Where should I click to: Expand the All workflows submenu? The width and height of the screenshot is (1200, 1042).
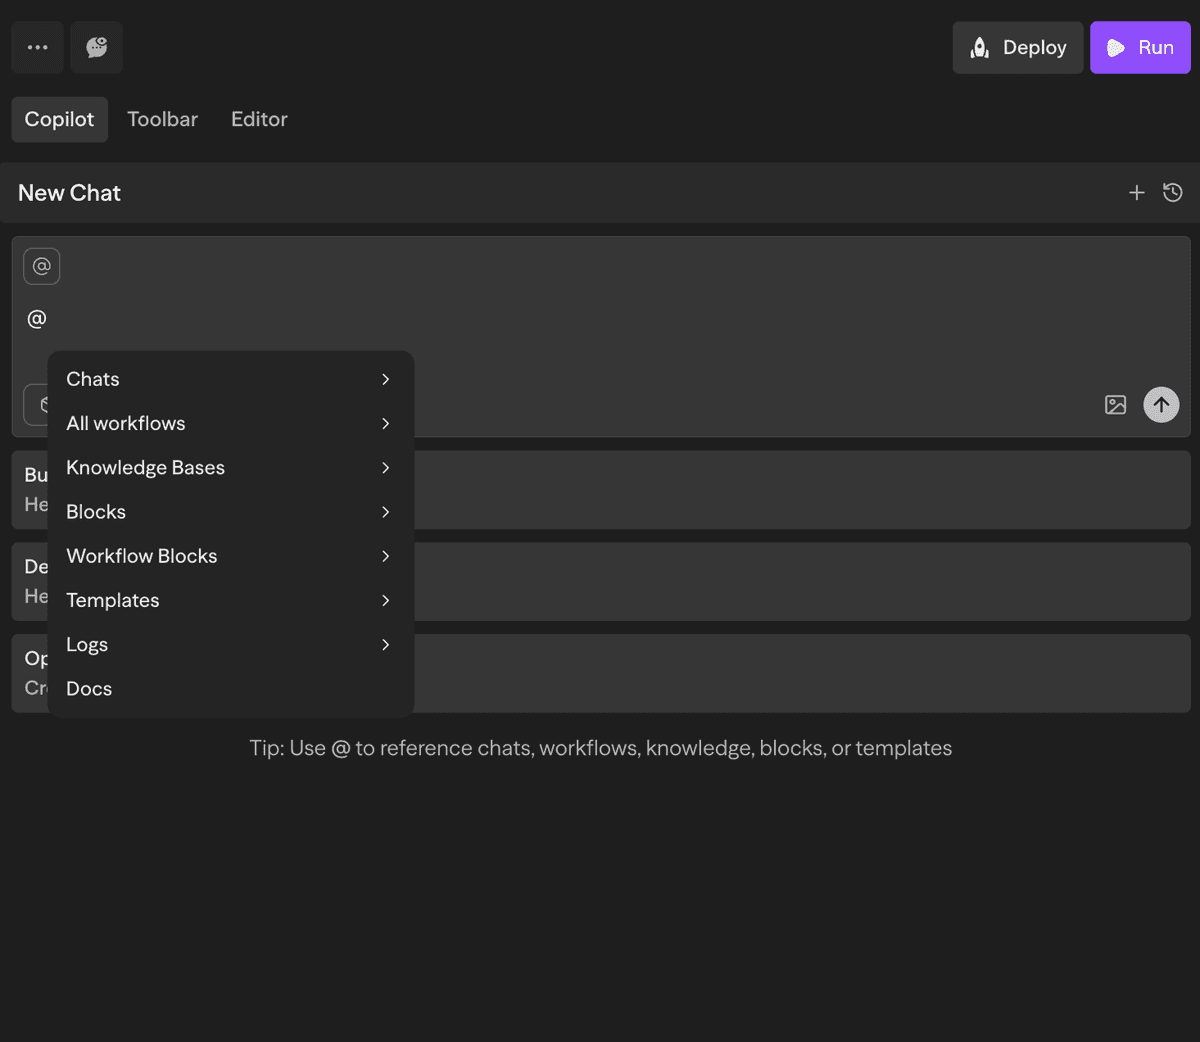click(386, 423)
